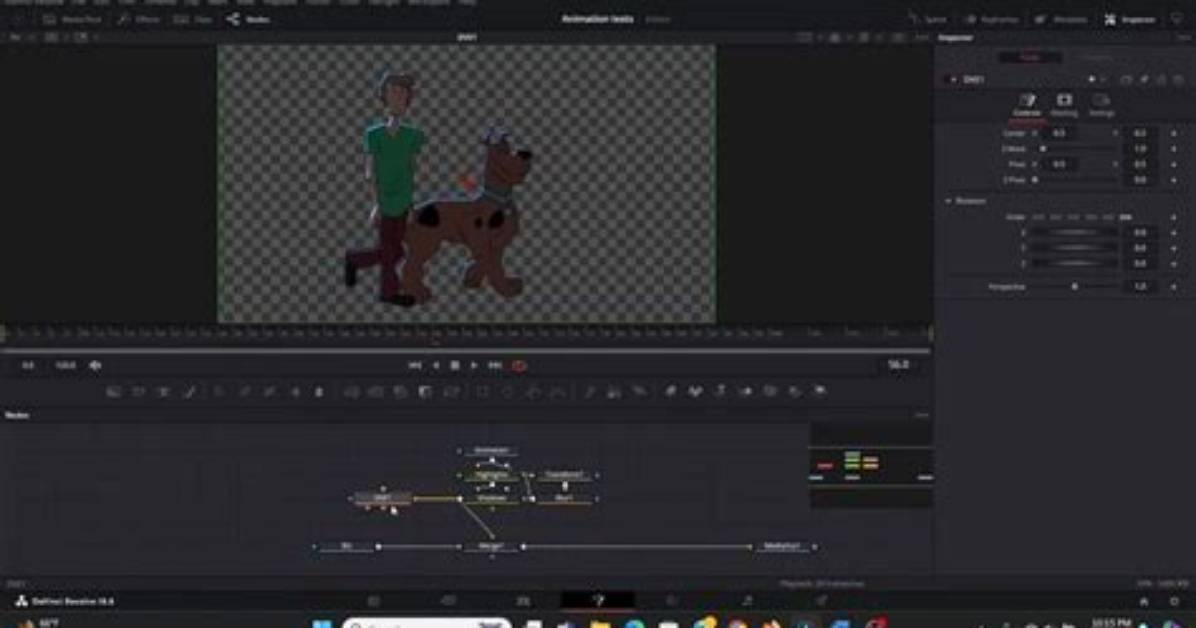Select the Rectangle mask tool
This screenshot has height=628, width=1196.
pos(483,391)
